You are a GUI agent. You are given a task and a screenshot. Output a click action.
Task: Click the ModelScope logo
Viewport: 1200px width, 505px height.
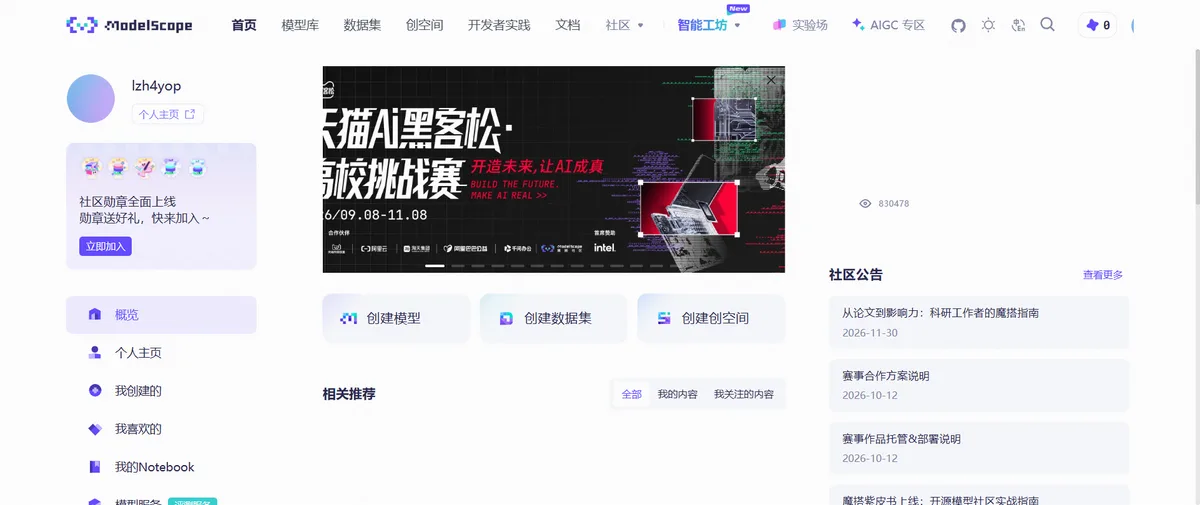(129, 25)
